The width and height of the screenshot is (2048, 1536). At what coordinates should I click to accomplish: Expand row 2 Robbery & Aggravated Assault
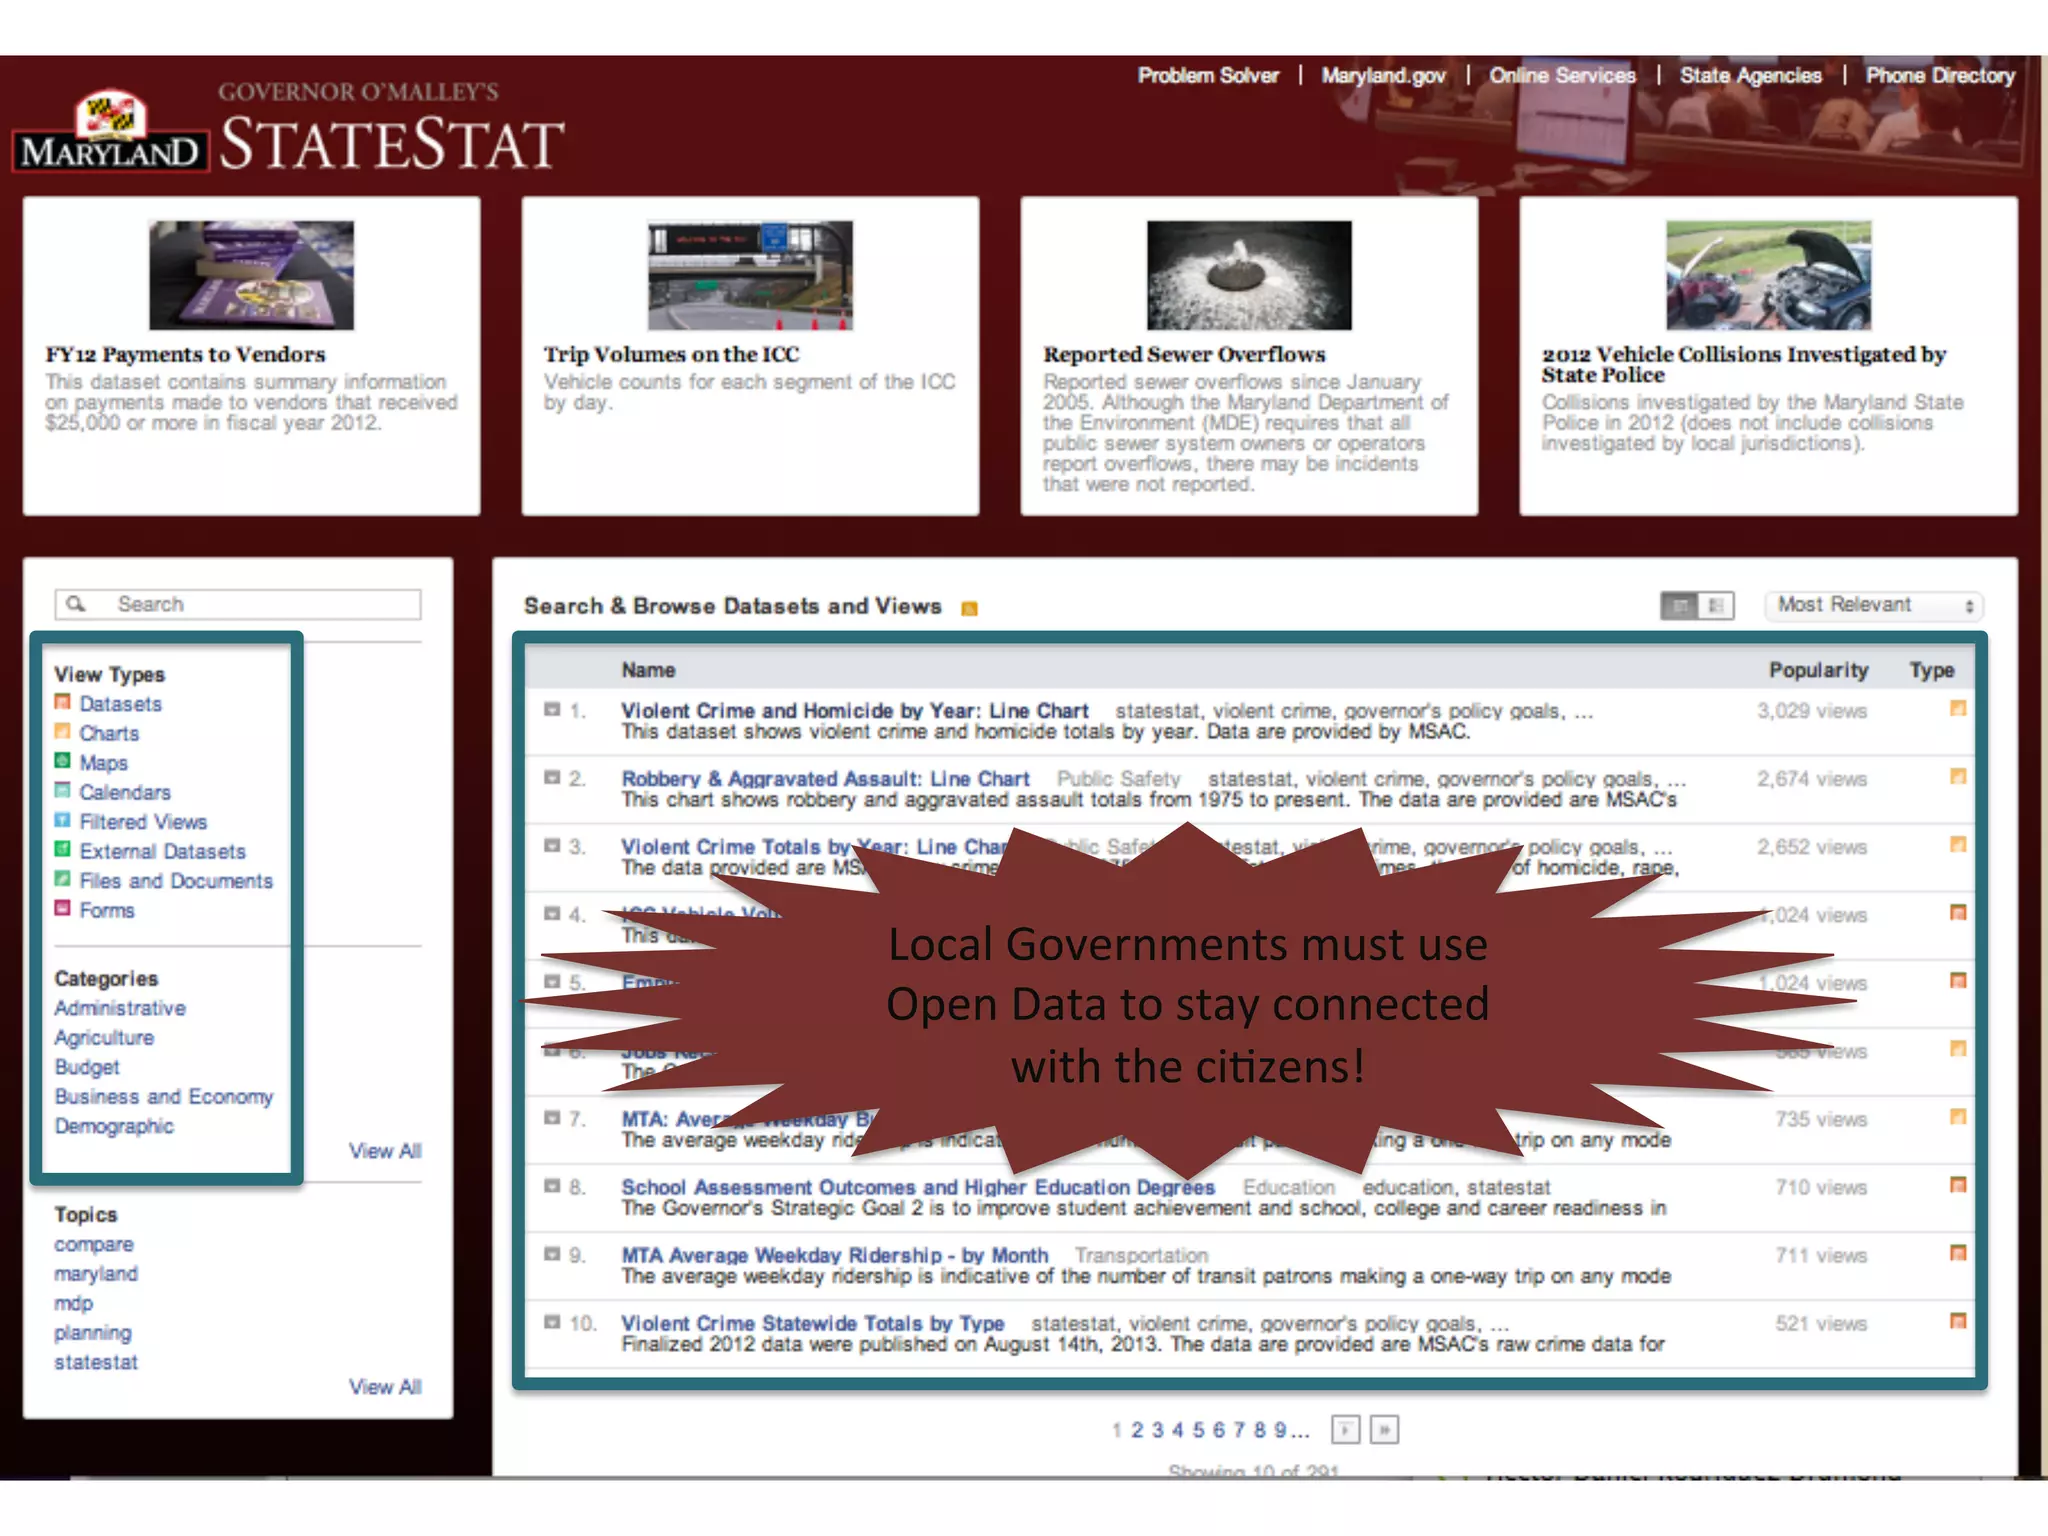coord(552,778)
